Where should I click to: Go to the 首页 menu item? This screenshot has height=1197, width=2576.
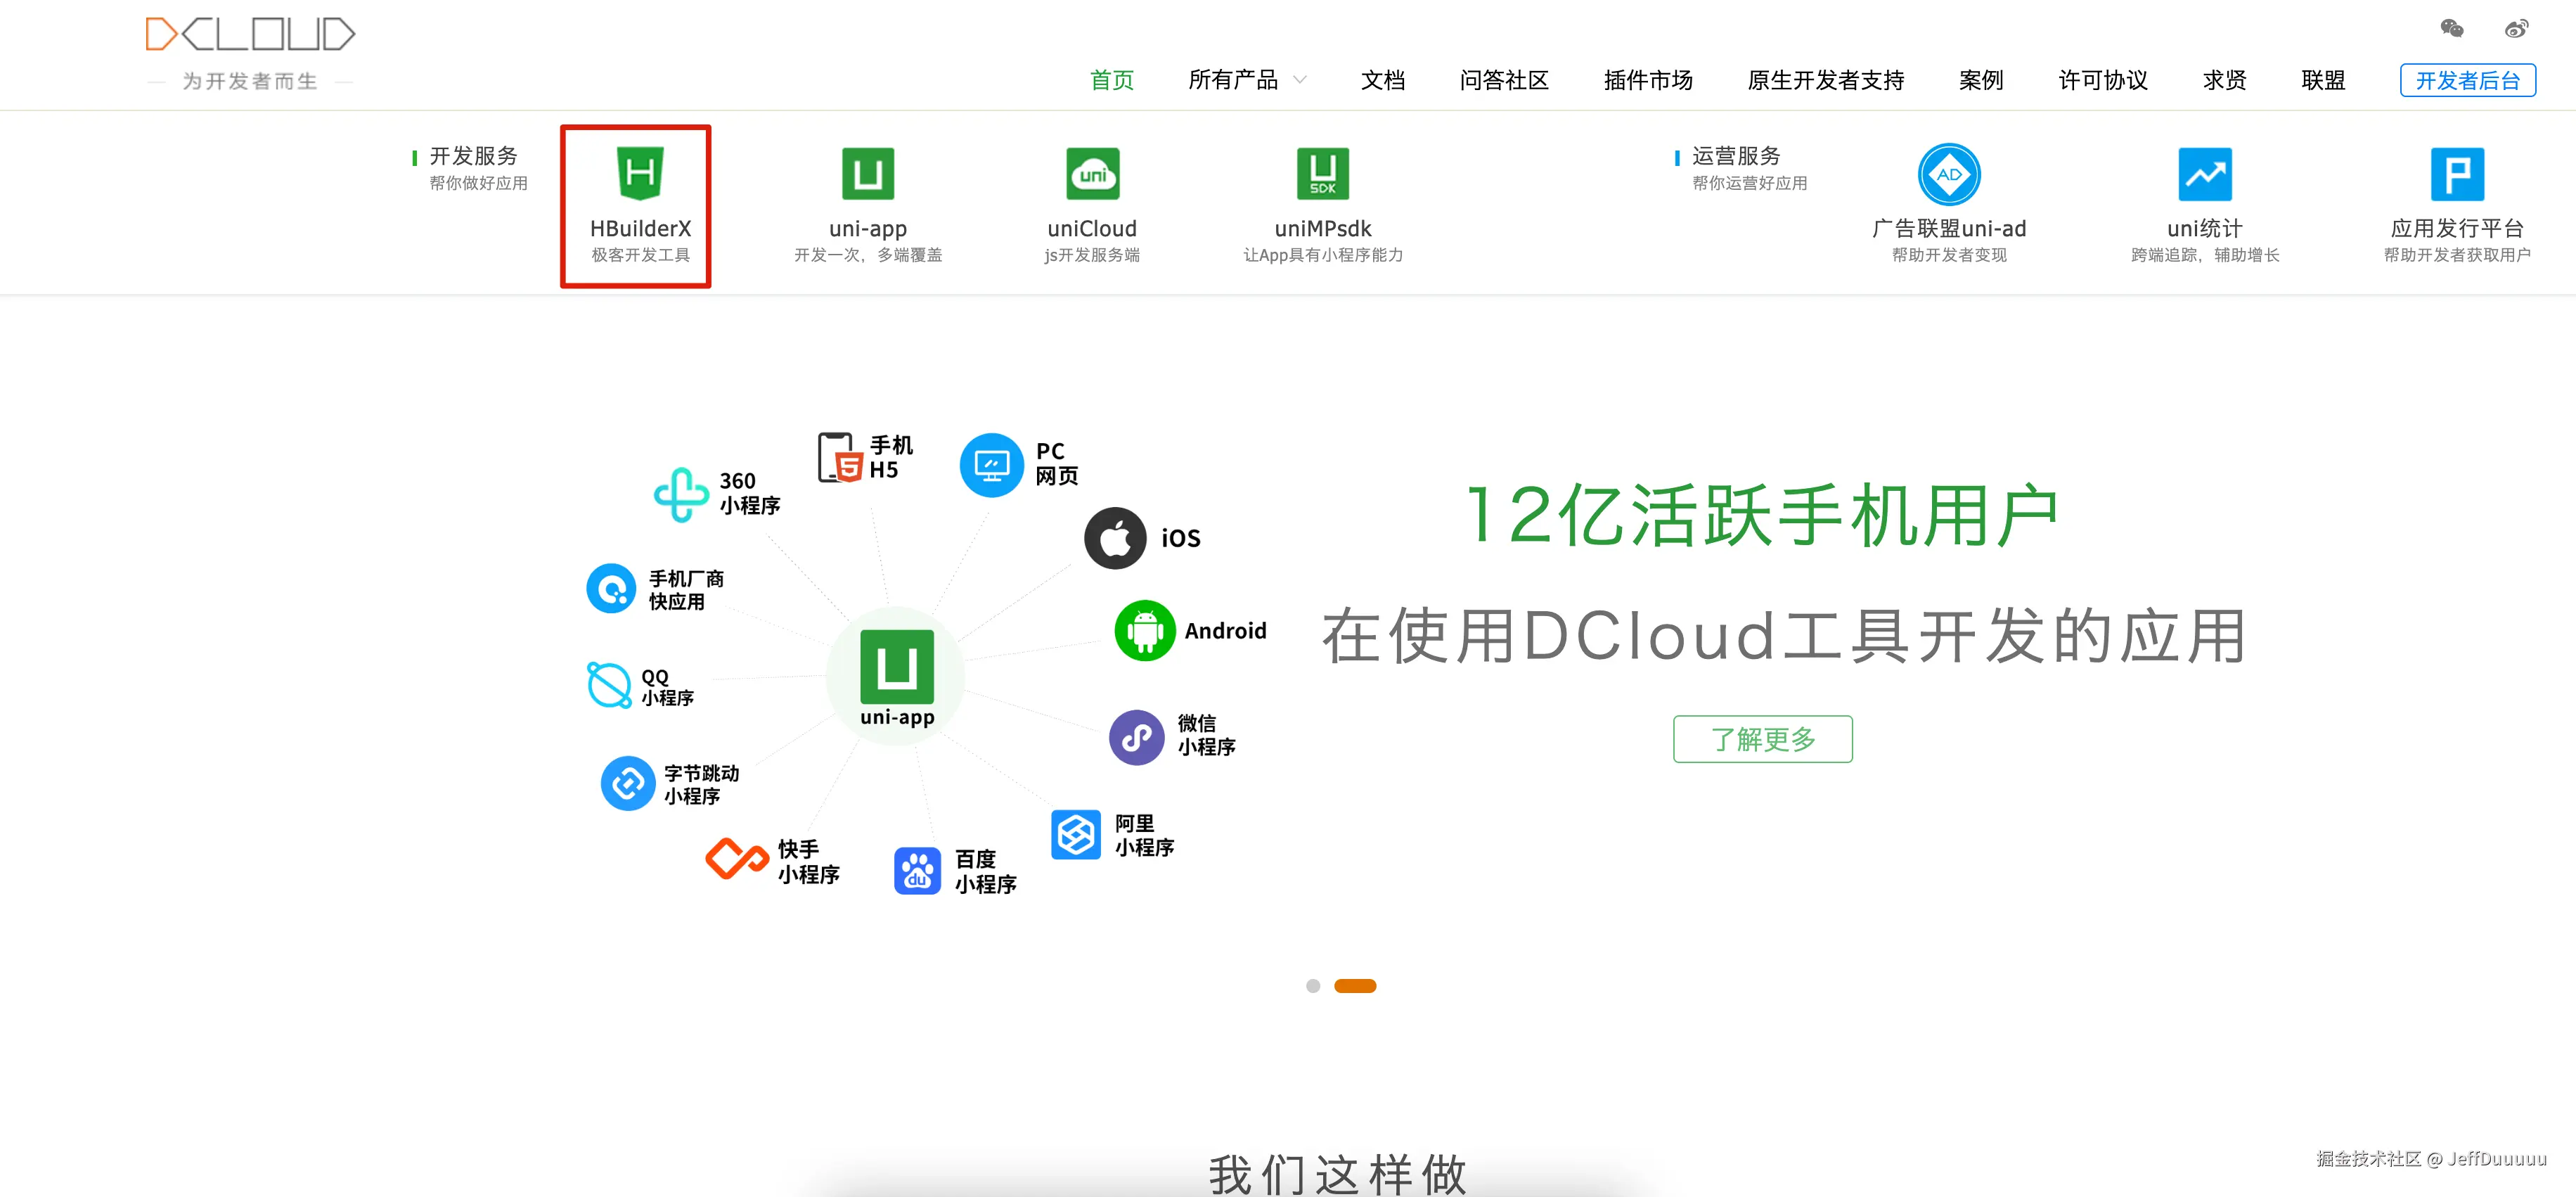point(1111,80)
